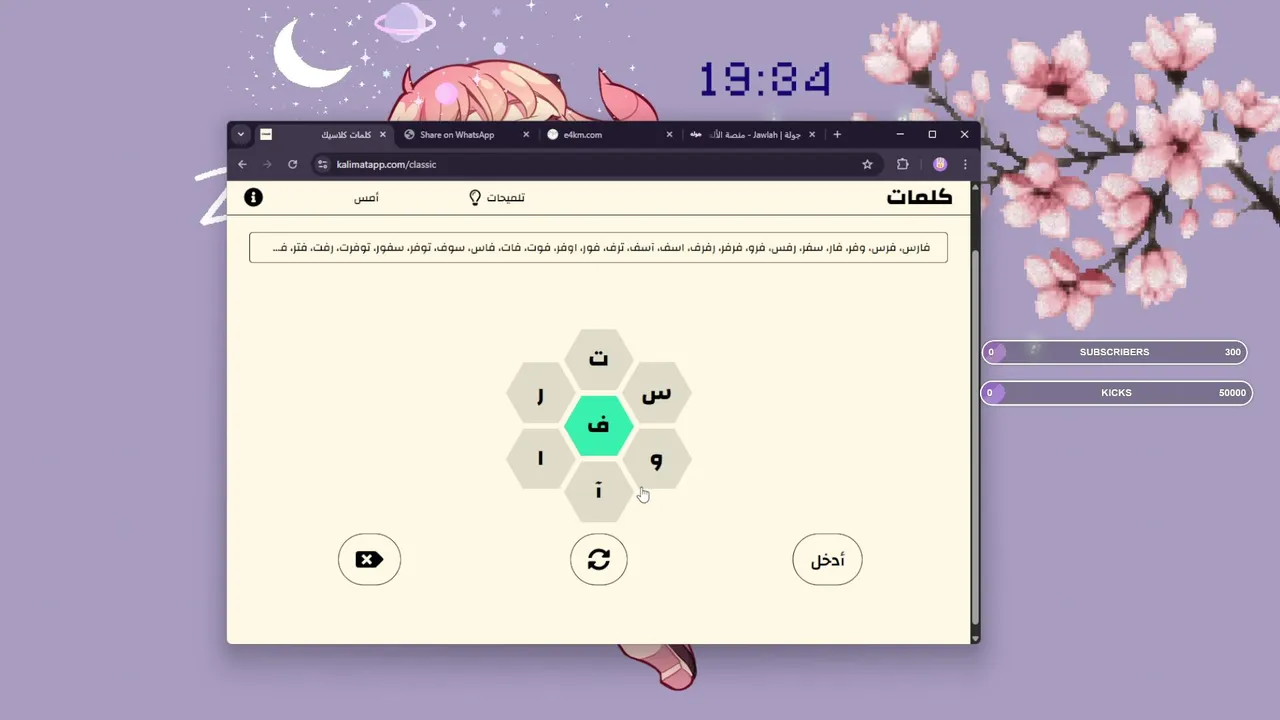Close the Share on WhatsApp tab

526,135
